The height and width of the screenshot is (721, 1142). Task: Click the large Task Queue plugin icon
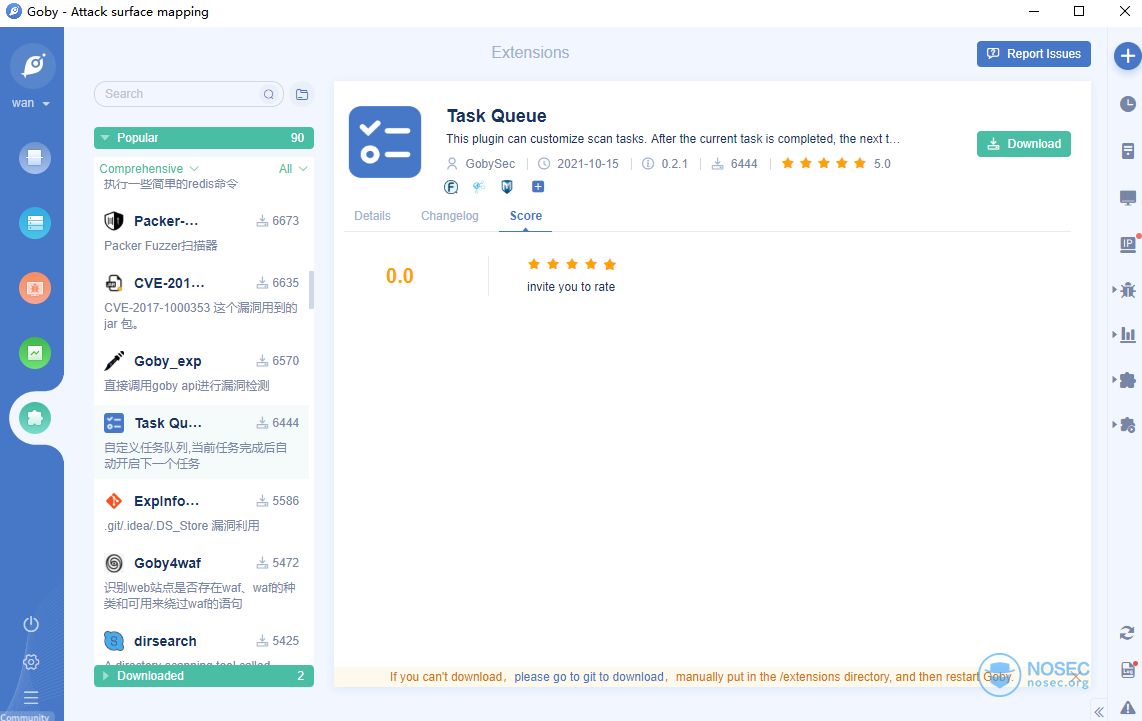pos(385,142)
